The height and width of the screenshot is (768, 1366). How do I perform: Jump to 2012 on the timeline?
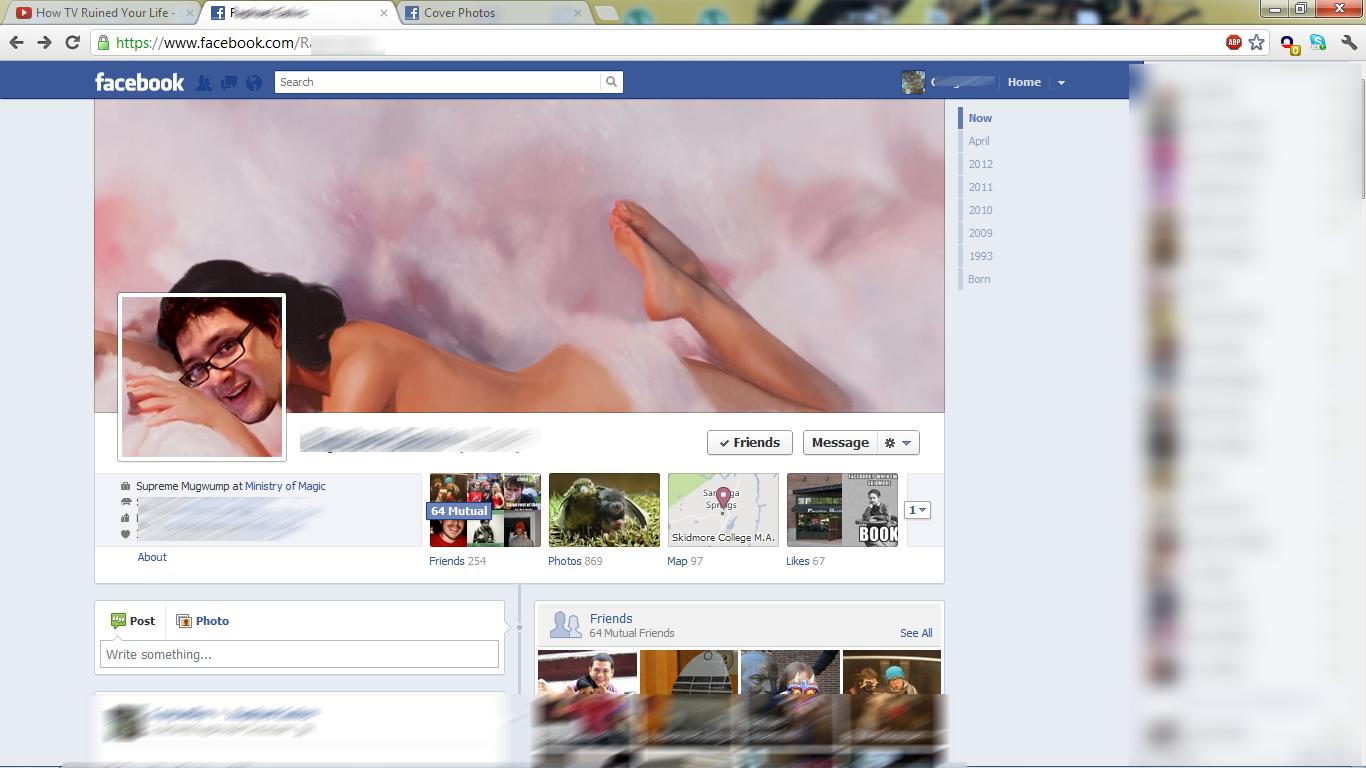pos(980,164)
